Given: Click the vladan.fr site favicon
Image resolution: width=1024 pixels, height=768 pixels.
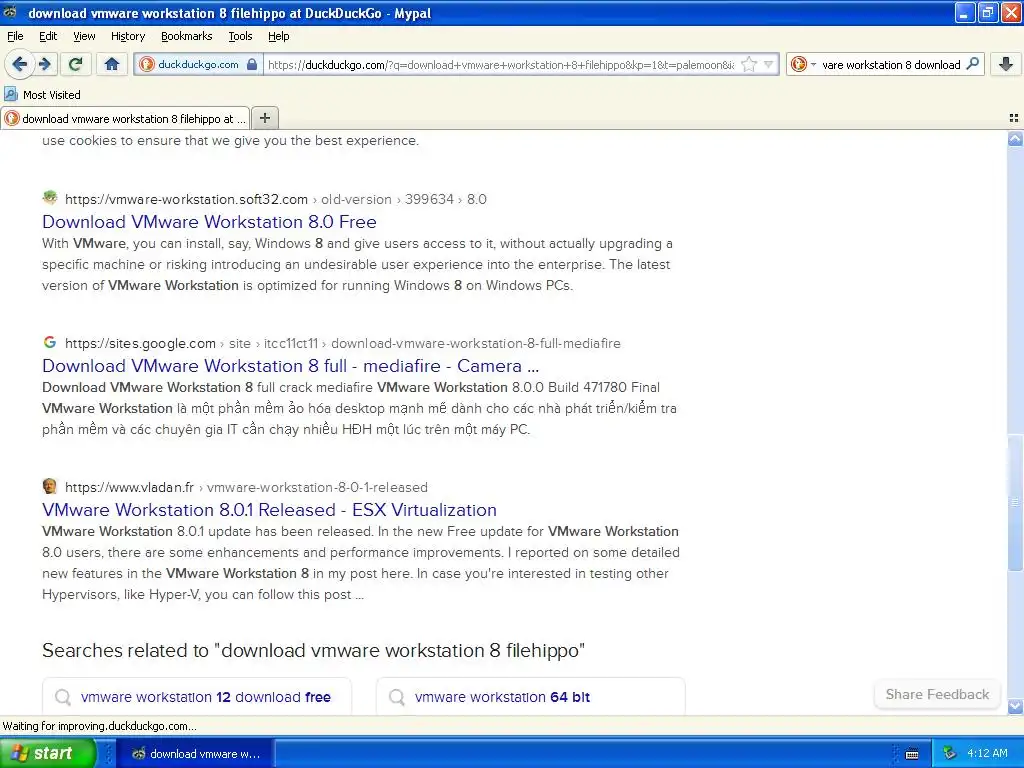Looking at the screenshot, I should pos(50,486).
